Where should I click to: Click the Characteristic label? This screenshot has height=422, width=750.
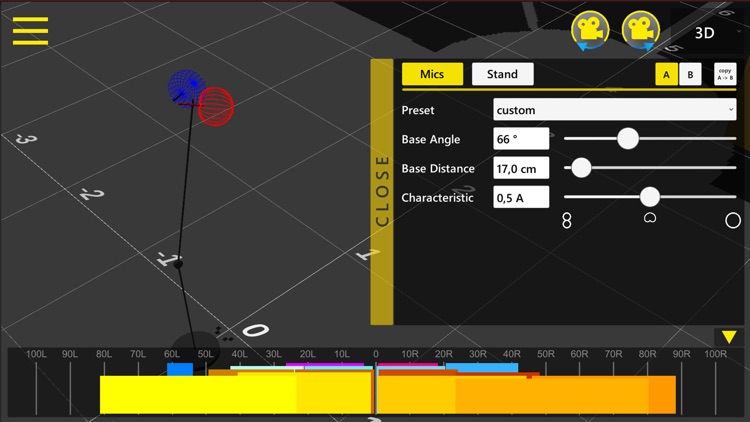[437, 198]
